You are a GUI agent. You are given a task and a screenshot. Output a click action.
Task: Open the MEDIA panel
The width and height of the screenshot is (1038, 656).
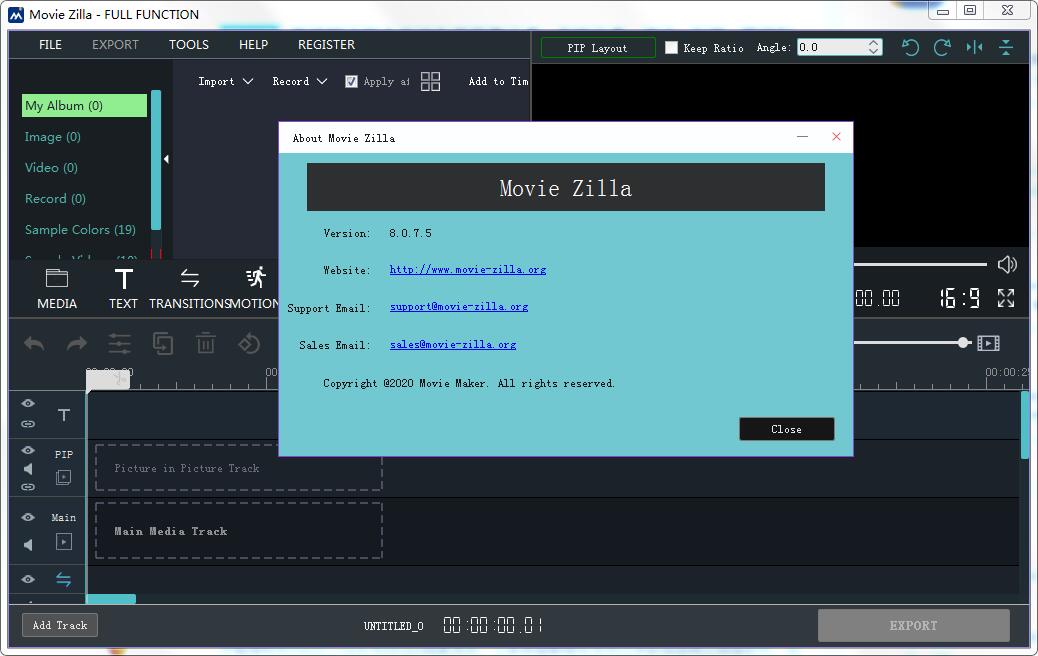(57, 289)
